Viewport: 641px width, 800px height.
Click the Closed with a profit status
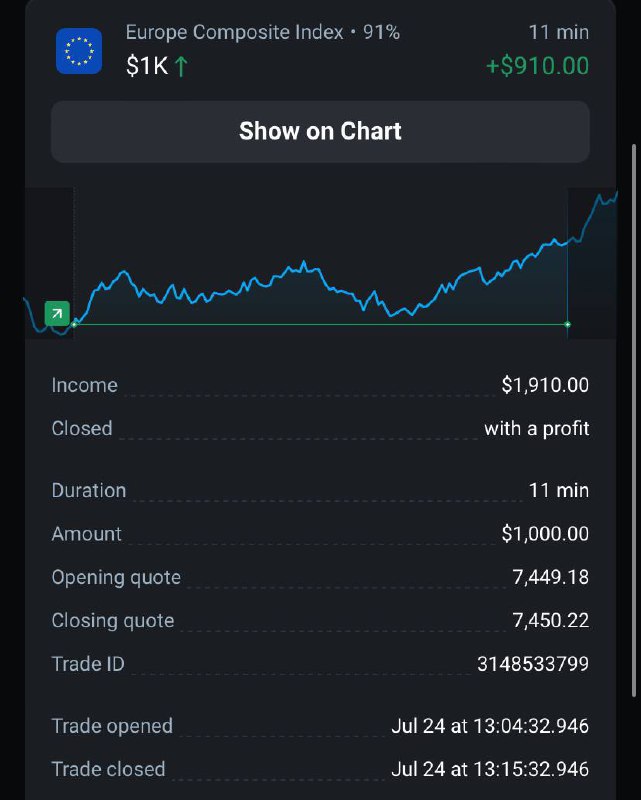click(537, 429)
